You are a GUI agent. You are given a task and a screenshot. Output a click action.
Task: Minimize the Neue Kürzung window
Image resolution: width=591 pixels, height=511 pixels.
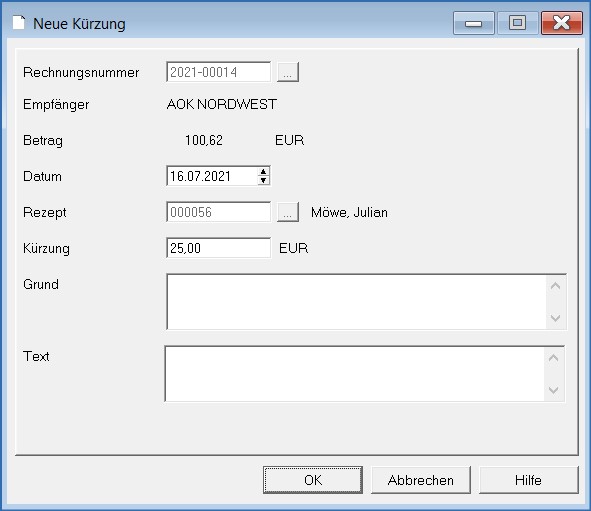[x=474, y=23]
